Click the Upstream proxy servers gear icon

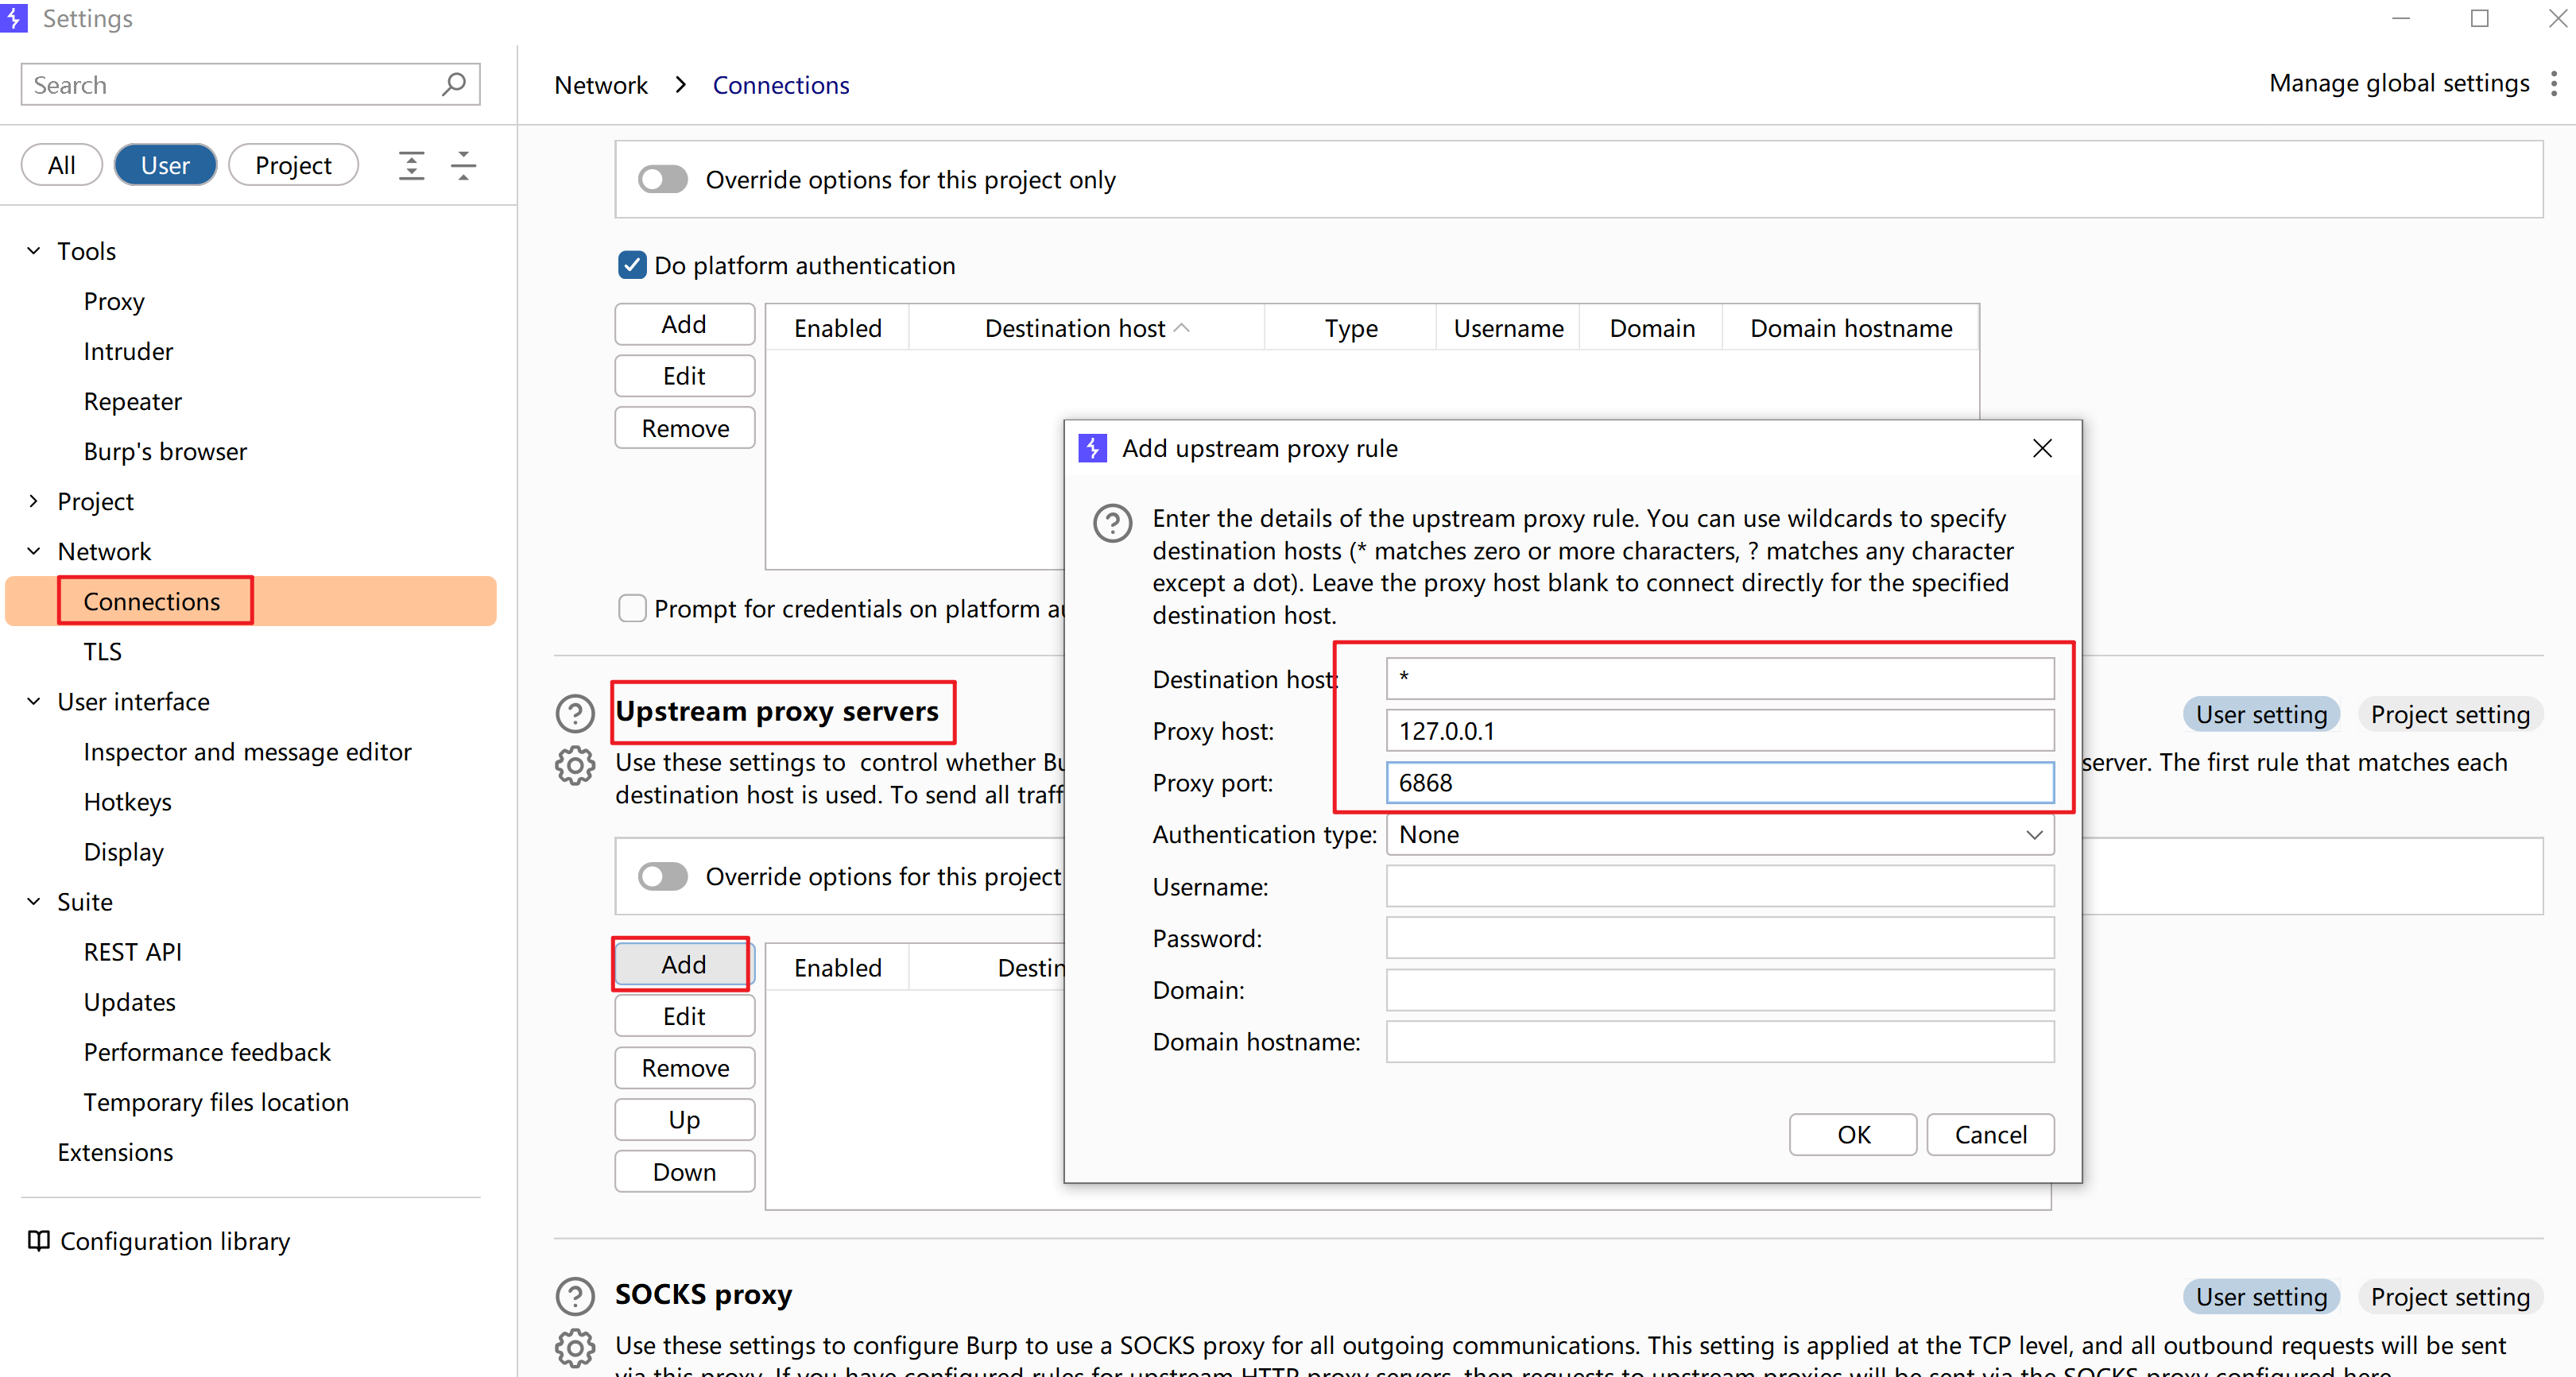tap(575, 766)
